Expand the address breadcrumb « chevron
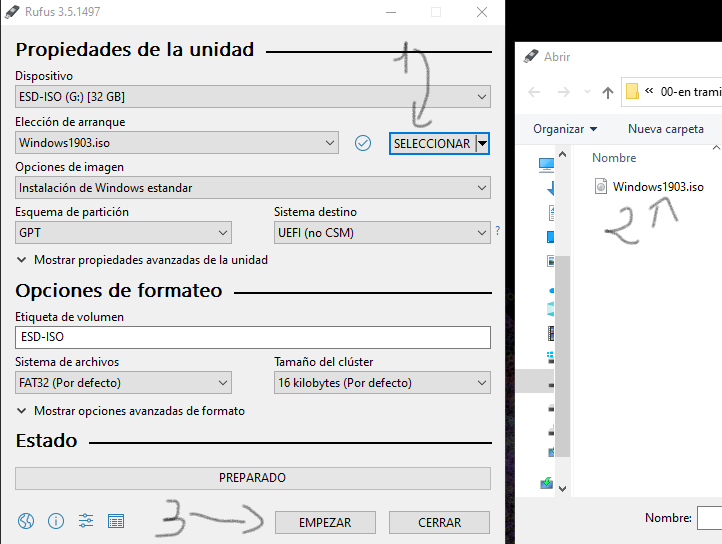722x544 pixels. (649, 91)
